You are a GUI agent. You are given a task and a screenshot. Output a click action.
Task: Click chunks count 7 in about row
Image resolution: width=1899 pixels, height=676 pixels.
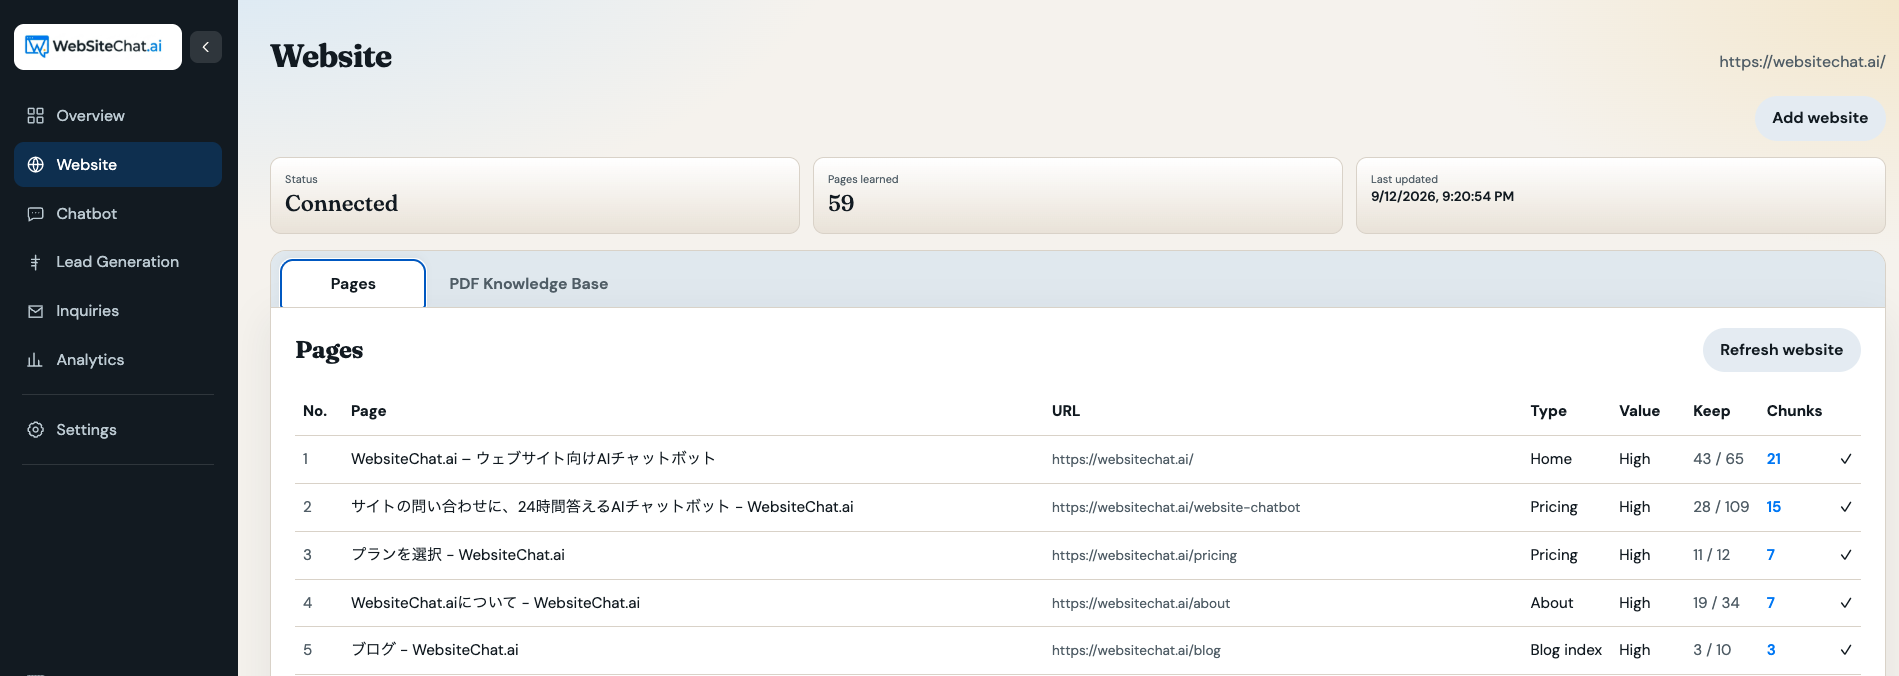1771,603
